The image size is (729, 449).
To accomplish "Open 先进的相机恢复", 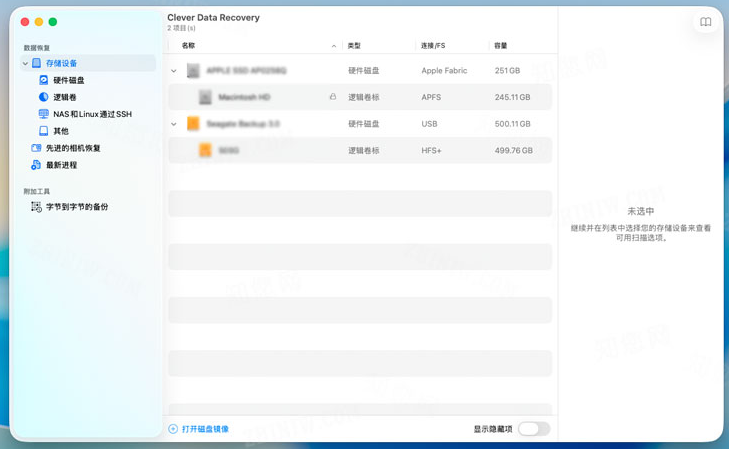I will [x=72, y=148].
